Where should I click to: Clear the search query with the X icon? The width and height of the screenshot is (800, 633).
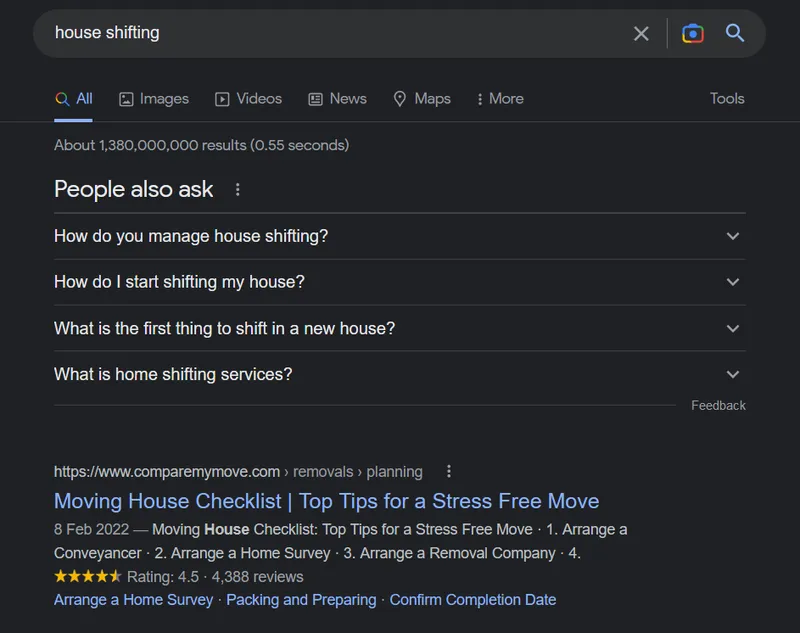(x=641, y=33)
